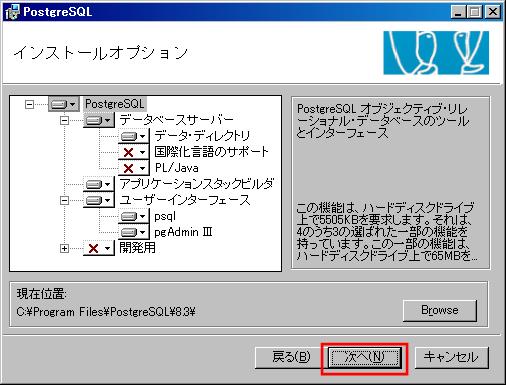Collapse the データベースサーバー tree branch
Viewport: 506px width, 385px height.
coord(64,120)
